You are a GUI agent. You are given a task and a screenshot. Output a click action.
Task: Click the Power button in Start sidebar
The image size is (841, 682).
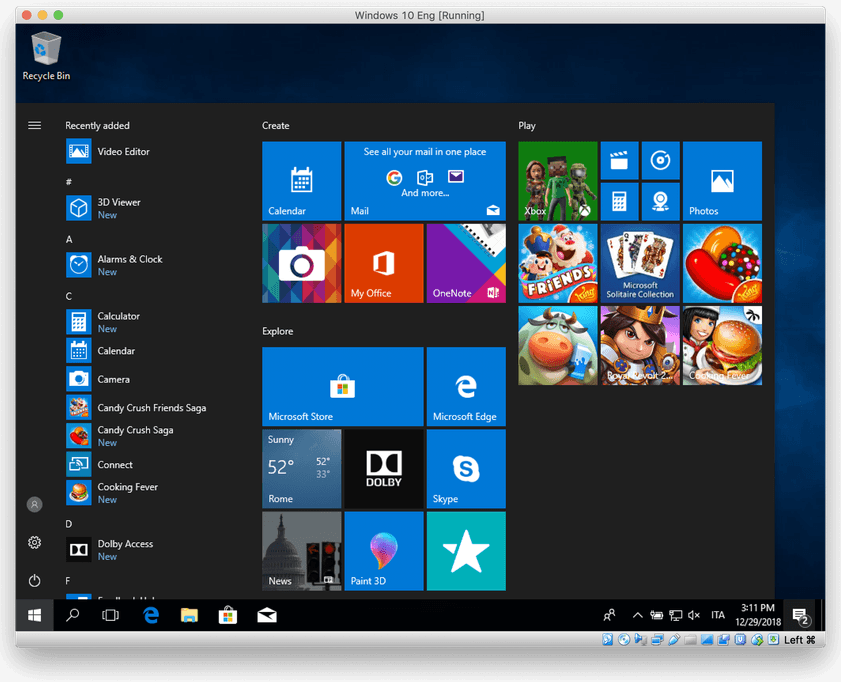[x=34, y=581]
